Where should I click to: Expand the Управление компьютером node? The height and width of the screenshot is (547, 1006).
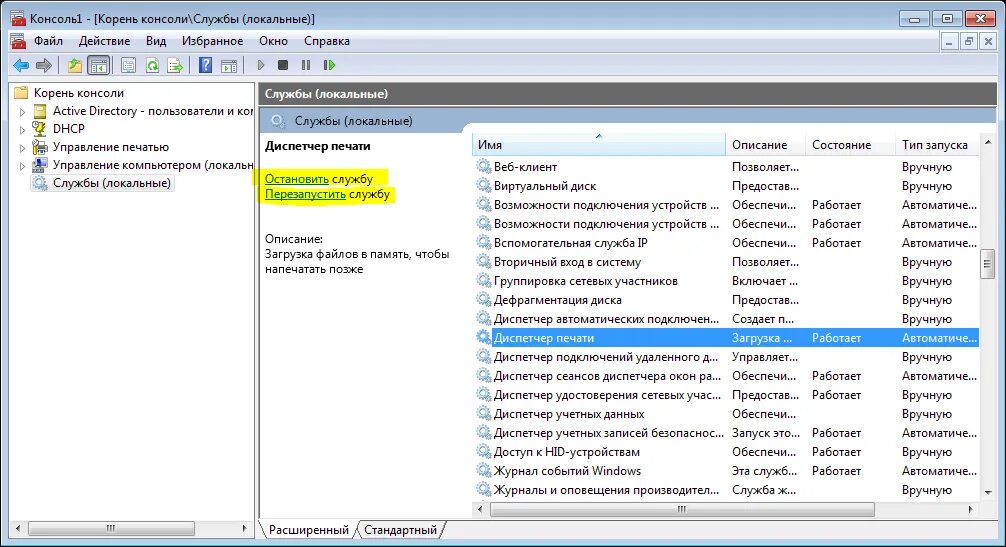22,165
